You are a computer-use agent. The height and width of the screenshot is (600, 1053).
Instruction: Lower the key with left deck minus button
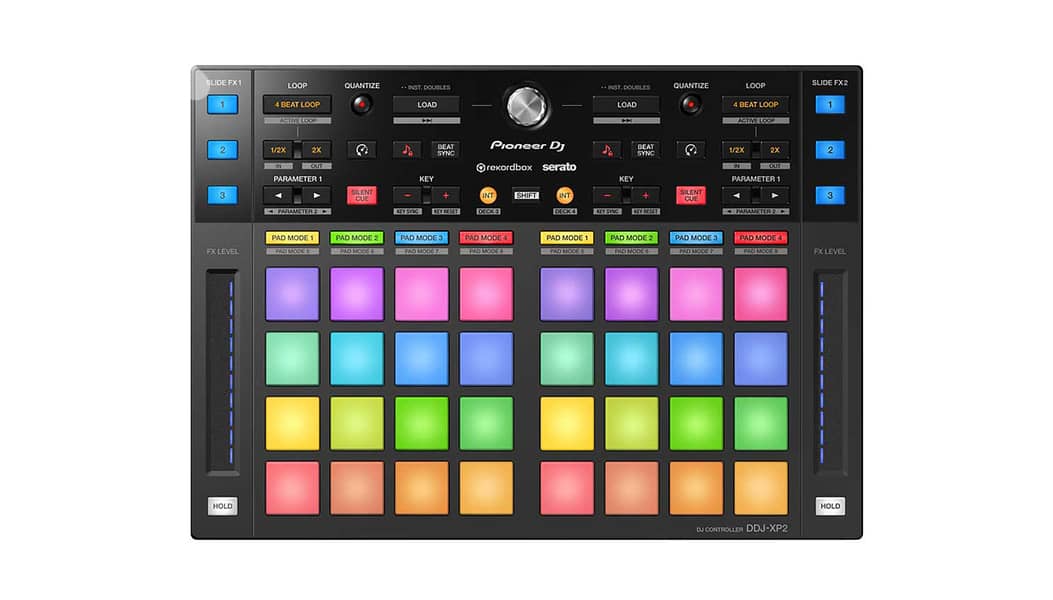pos(407,196)
